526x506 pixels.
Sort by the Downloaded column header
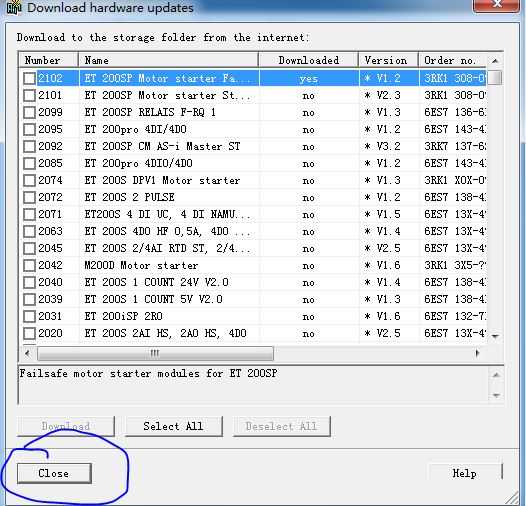click(x=308, y=60)
